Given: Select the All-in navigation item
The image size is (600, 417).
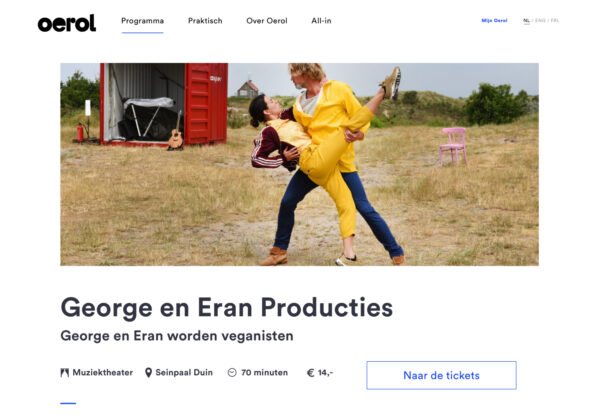Looking at the screenshot, I should [x=321, y=21].
